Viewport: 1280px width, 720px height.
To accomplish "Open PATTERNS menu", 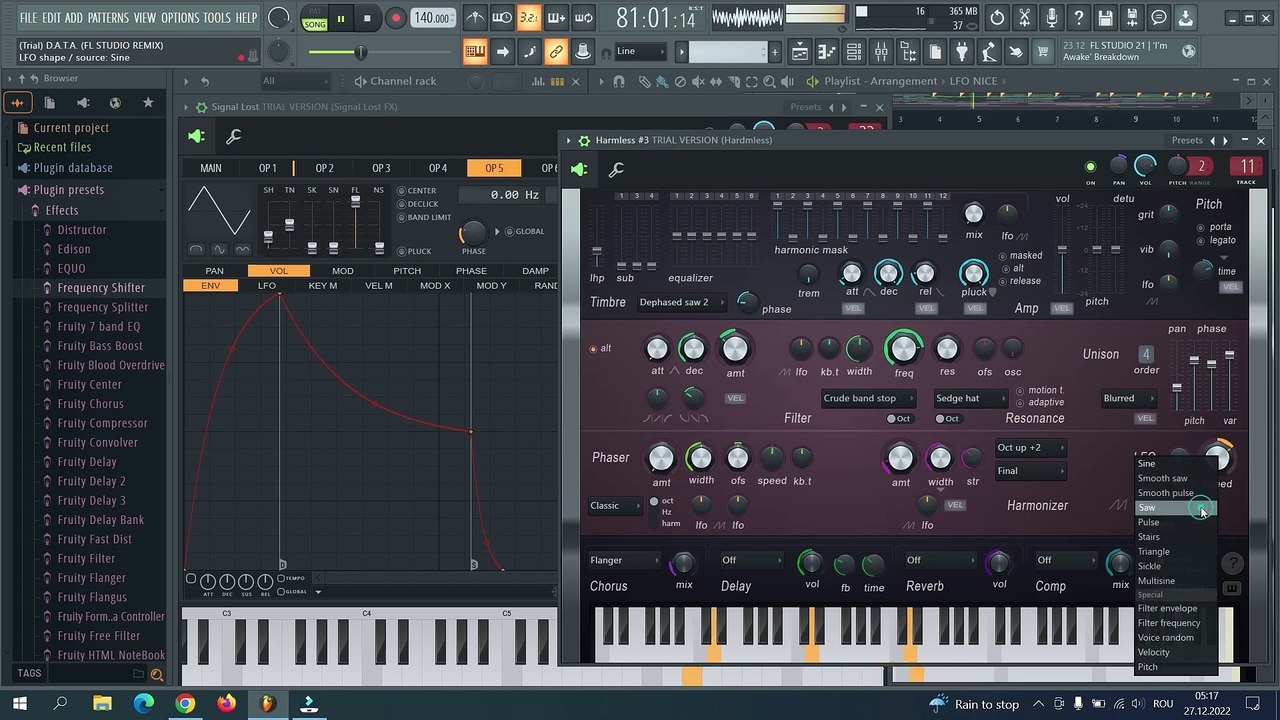I will [107, 18].
